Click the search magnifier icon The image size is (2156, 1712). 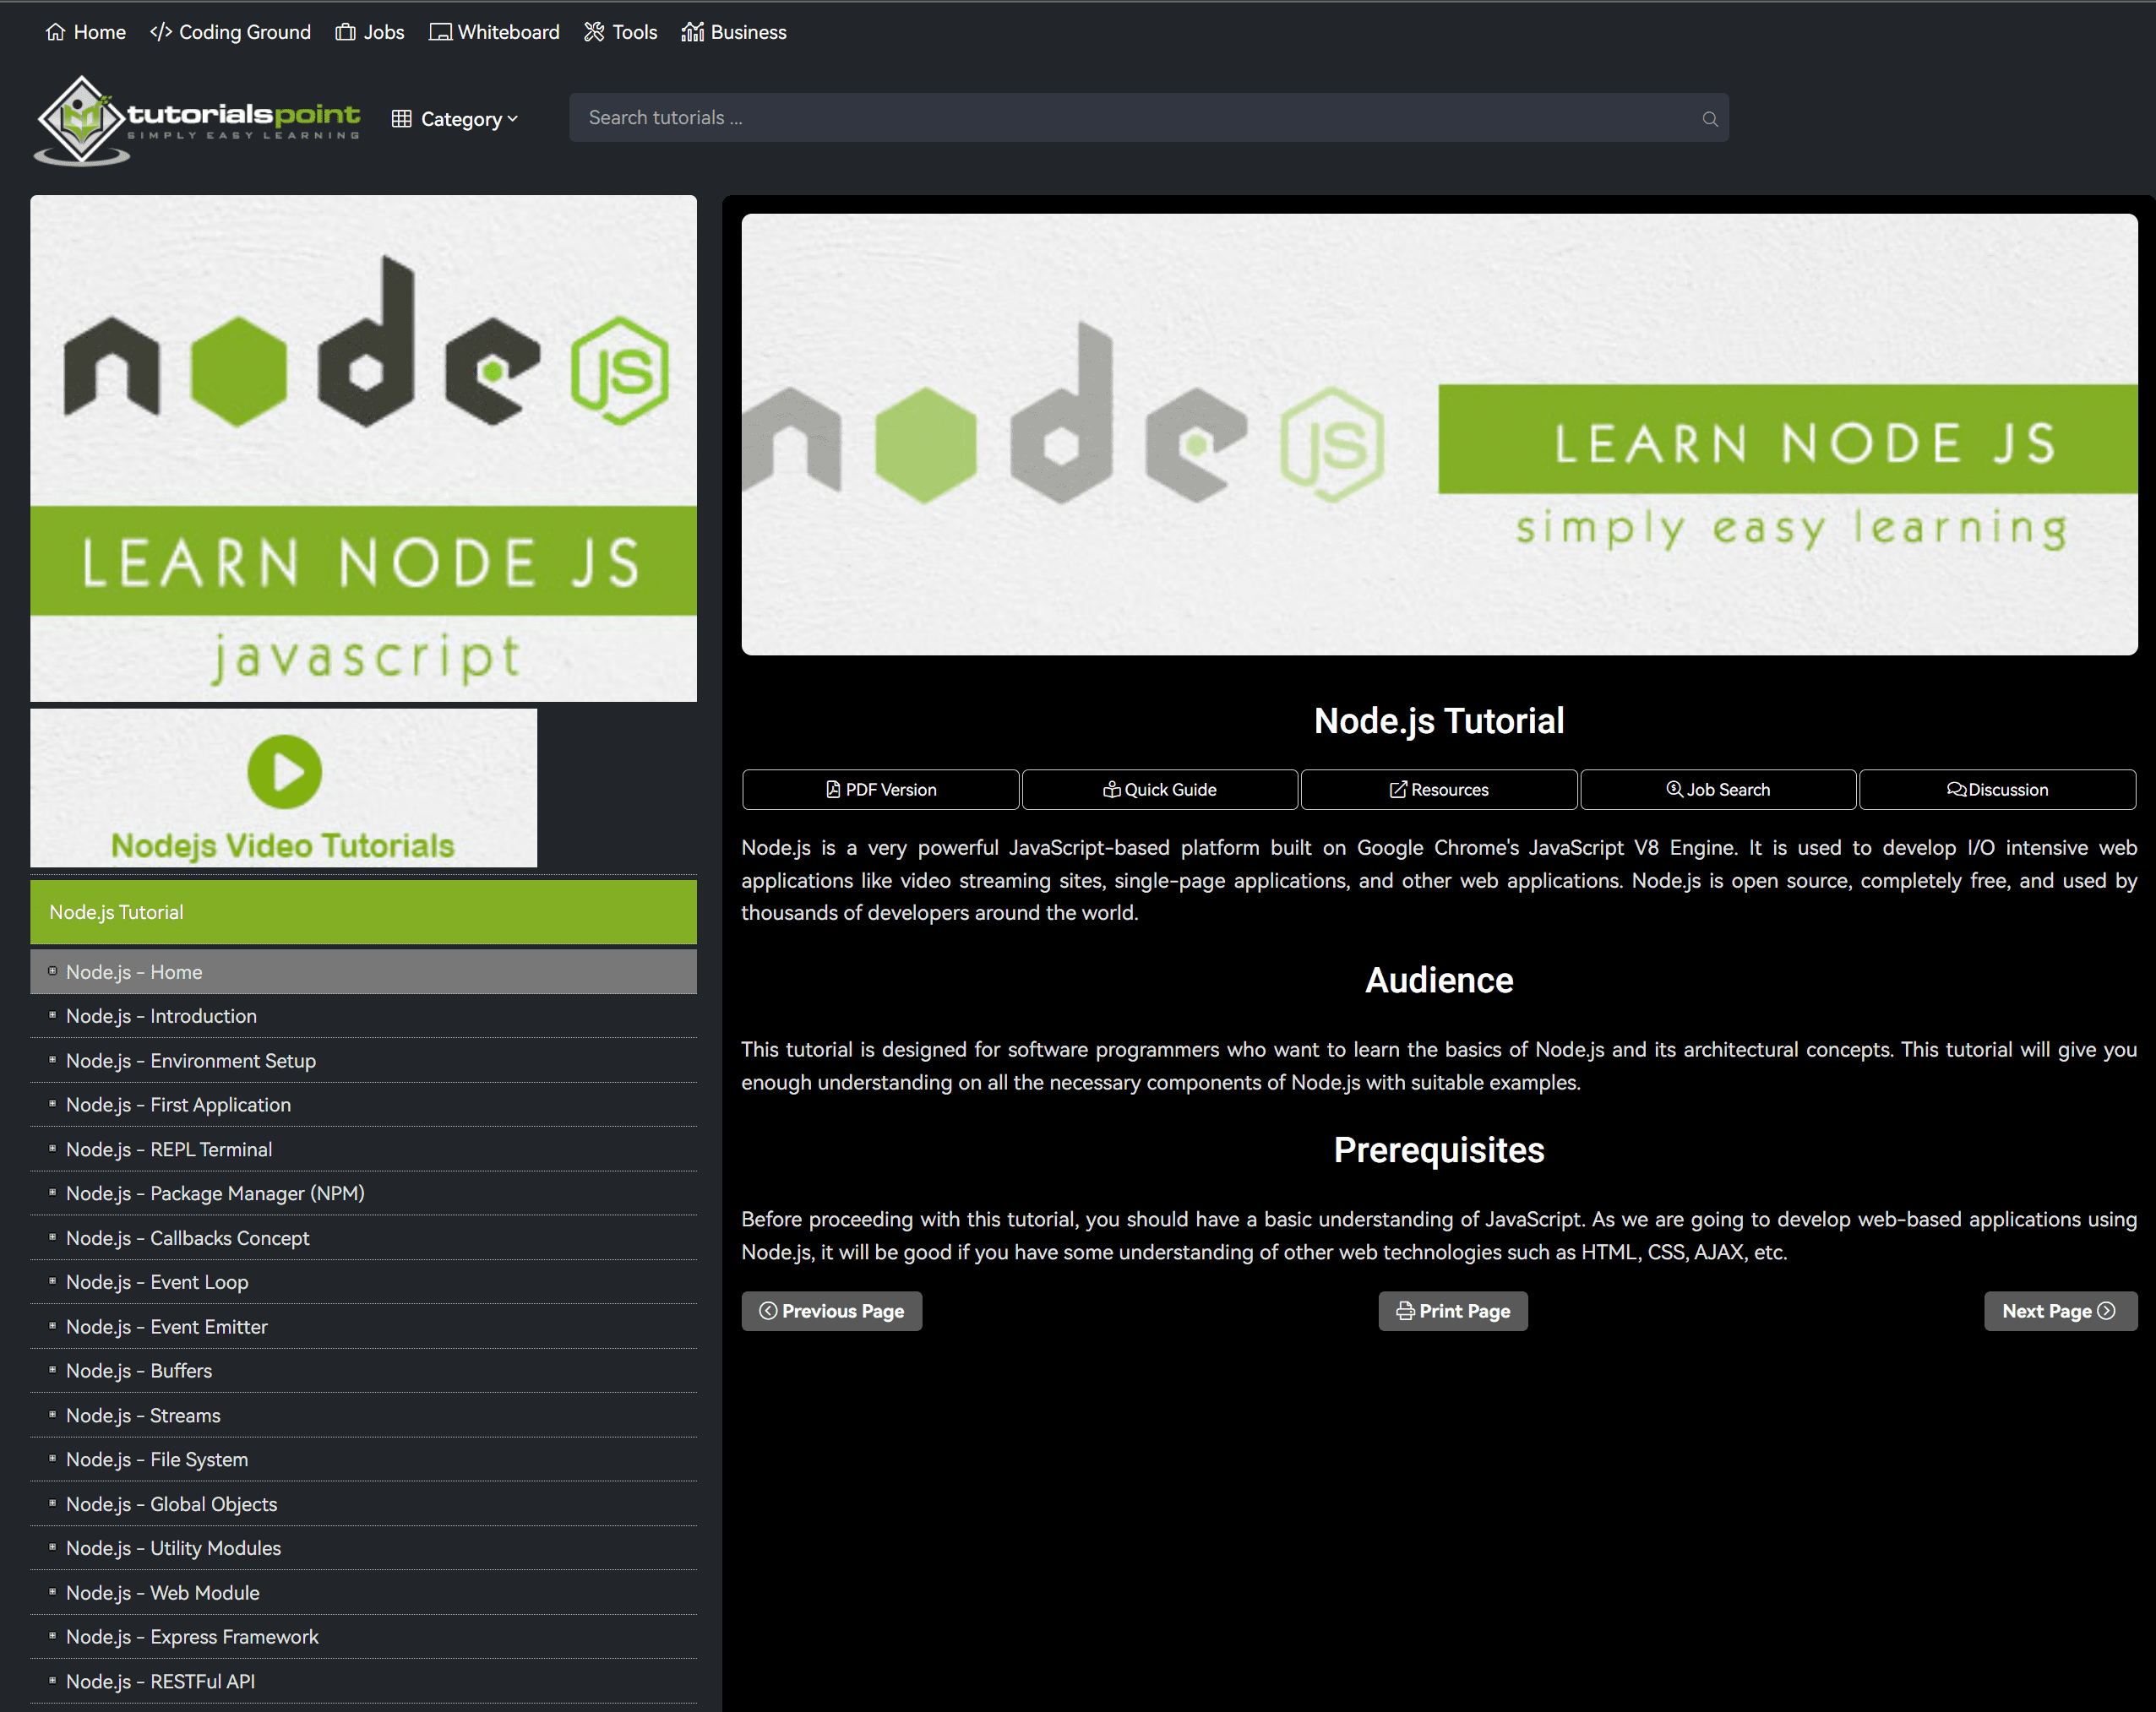1709,119
